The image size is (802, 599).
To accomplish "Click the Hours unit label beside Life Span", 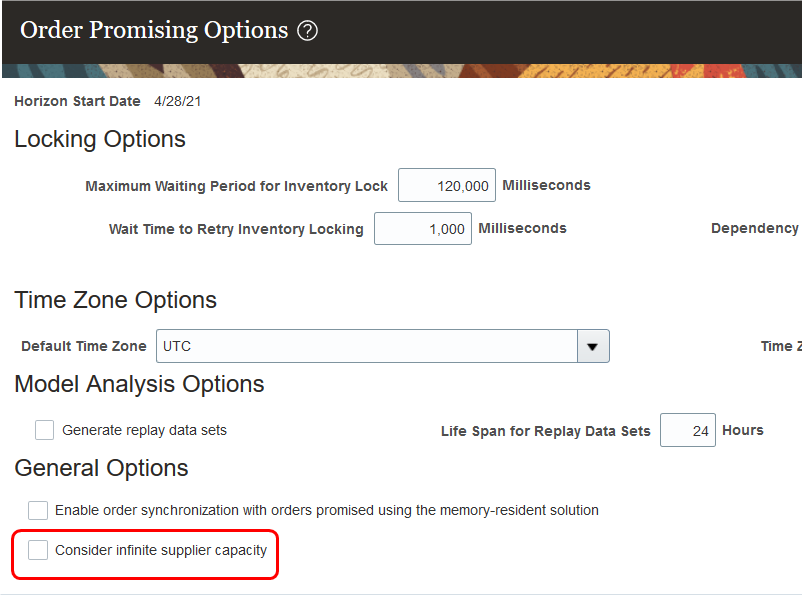I will point(742,430).
